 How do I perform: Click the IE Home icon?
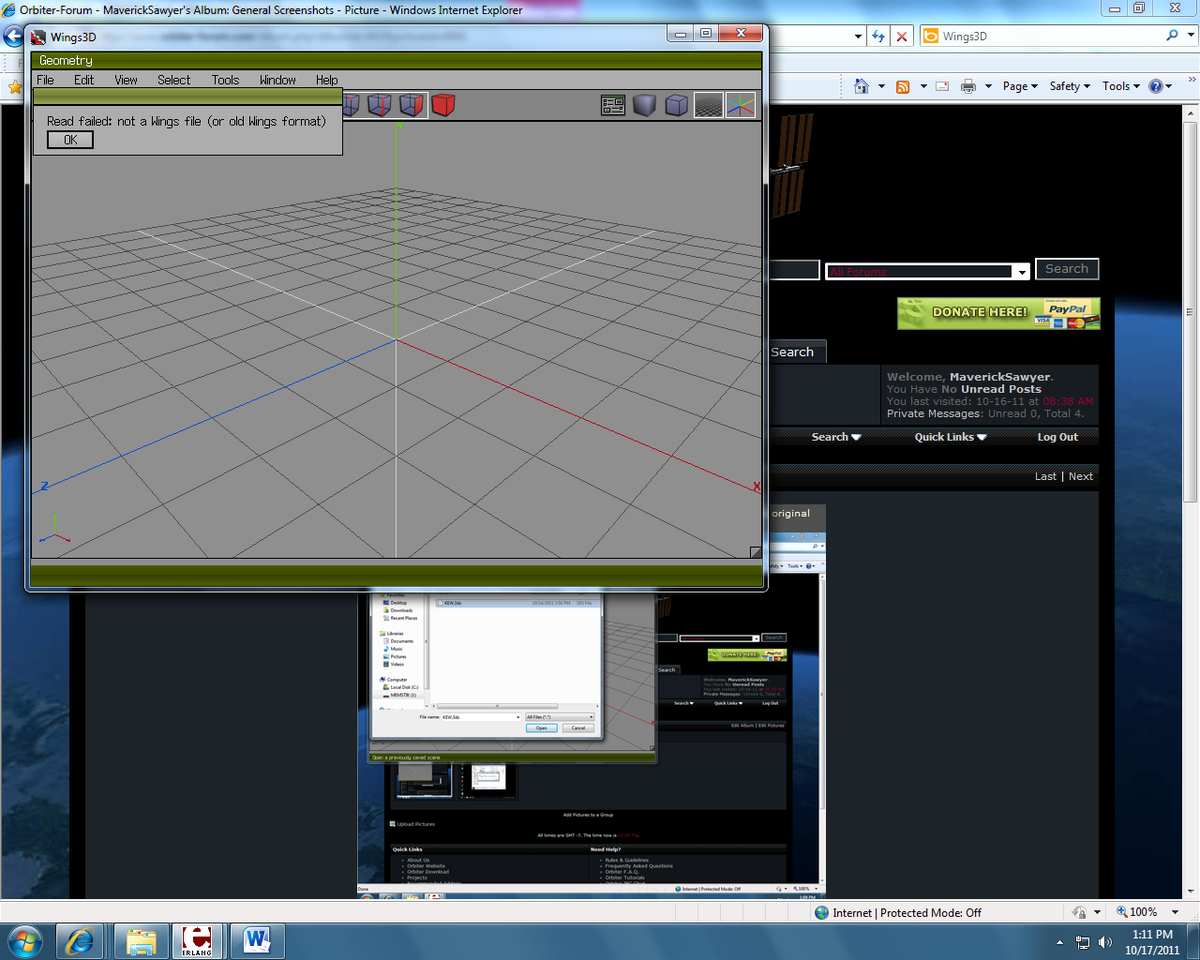(x=862, y=86)
